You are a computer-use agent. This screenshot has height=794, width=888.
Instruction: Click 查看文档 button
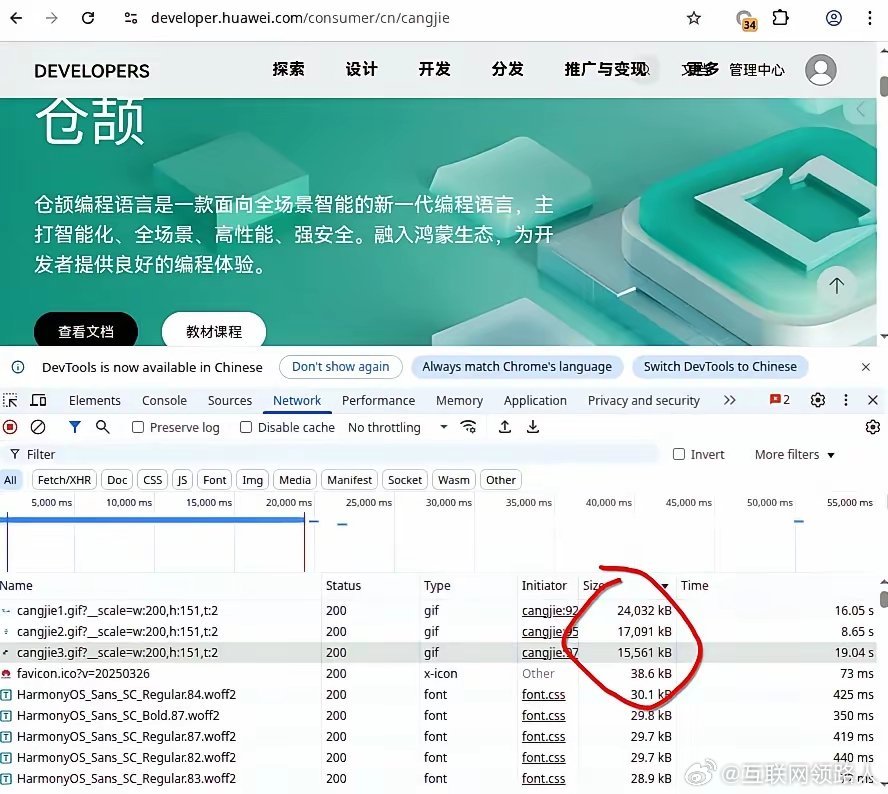pos(86,331)
